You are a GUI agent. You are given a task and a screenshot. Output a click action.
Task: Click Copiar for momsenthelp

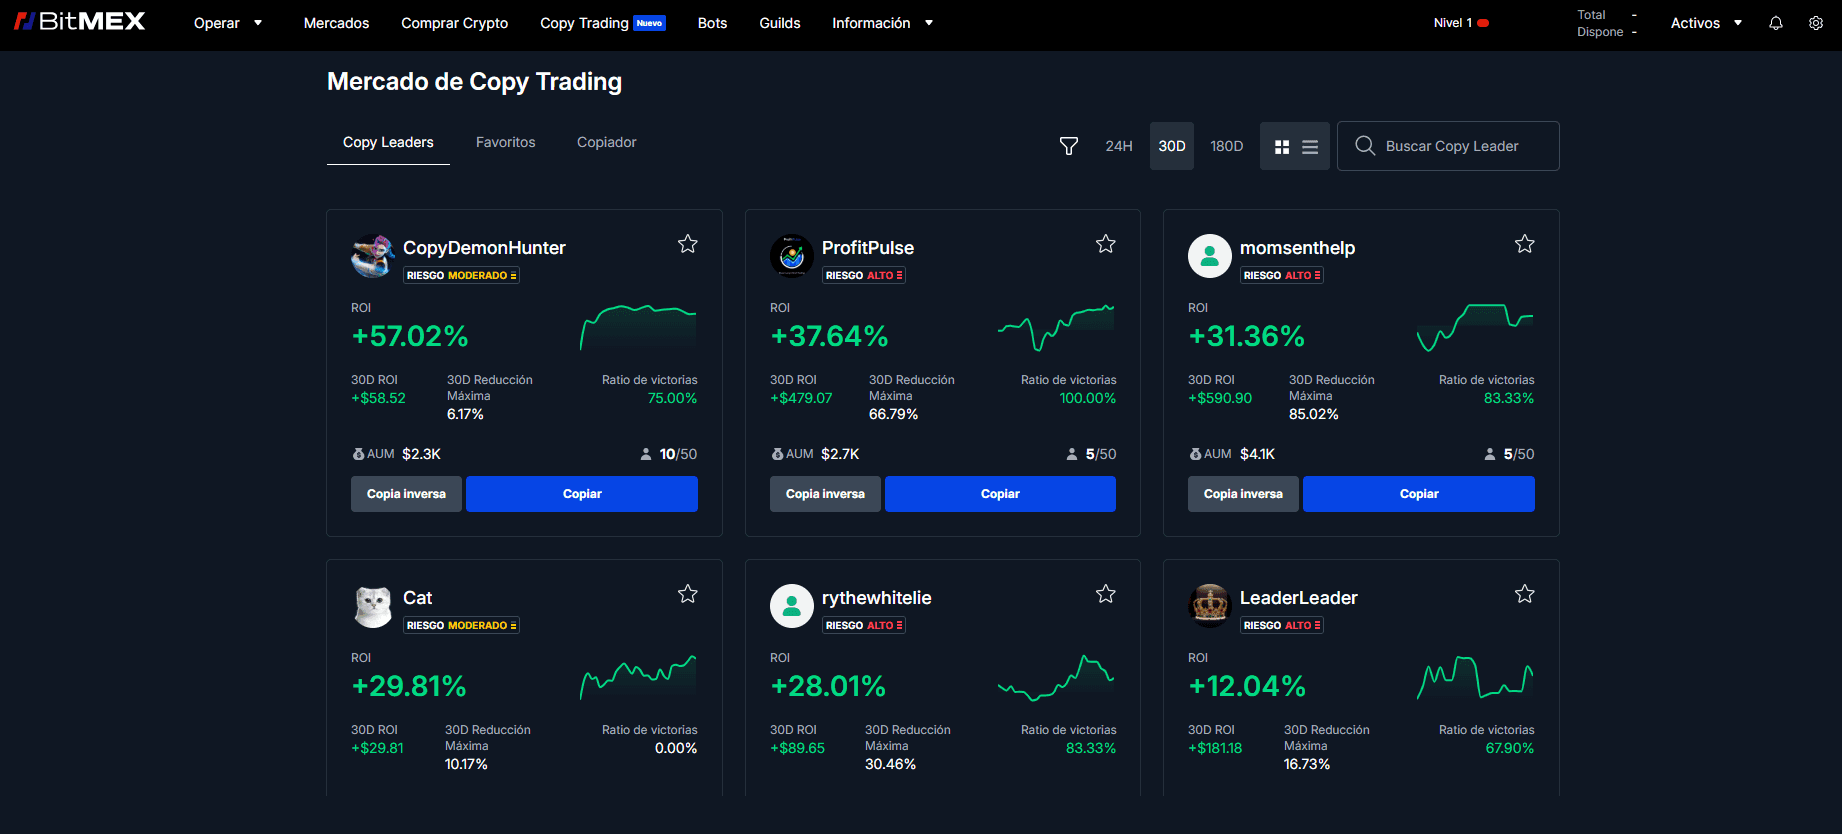click(1419, 494)
